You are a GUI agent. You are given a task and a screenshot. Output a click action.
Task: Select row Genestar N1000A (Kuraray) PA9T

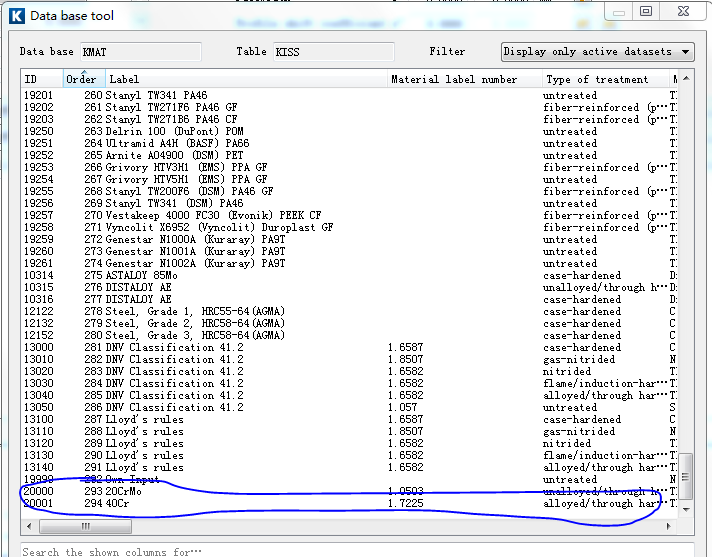pos(350,239)
